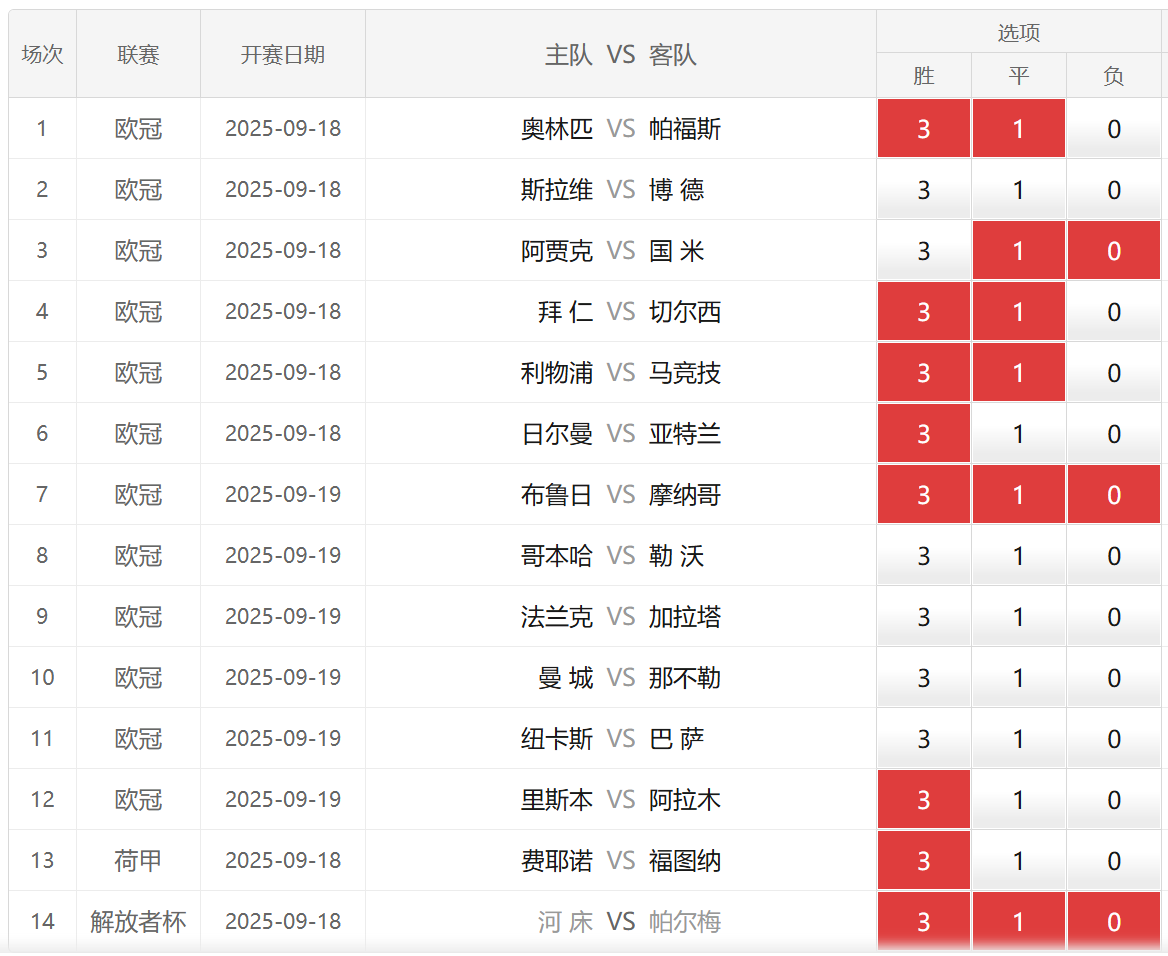Deselect 平 (1) for 河床 VS 帕尔梅
Image resolution: width=1168 pixels, height=956 pixels.
click(1018, 922)
